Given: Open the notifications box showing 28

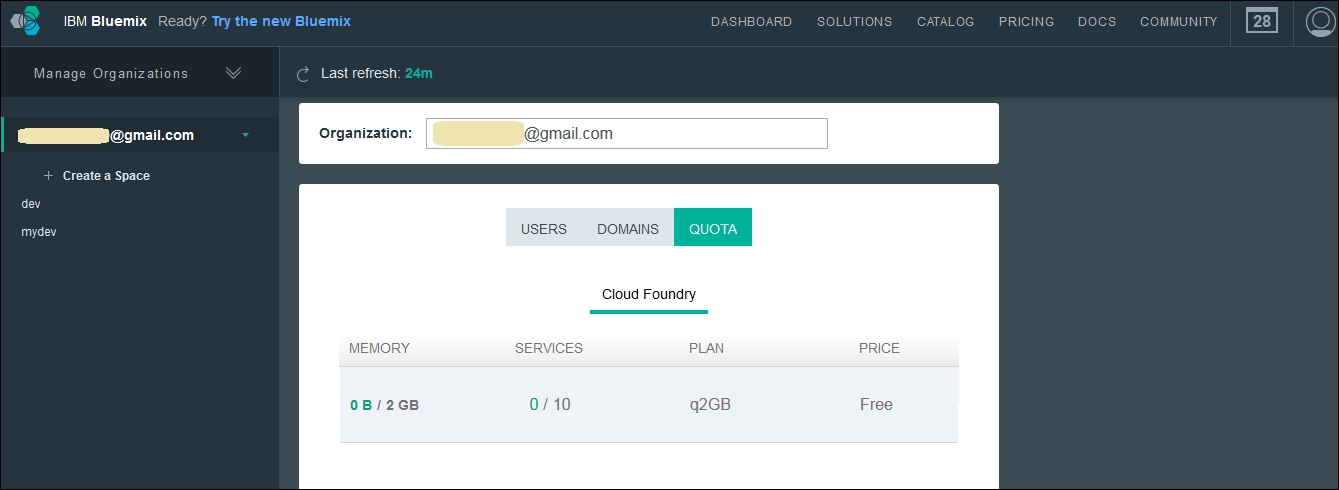Looking at the screenshot, I should point(1262,21).
